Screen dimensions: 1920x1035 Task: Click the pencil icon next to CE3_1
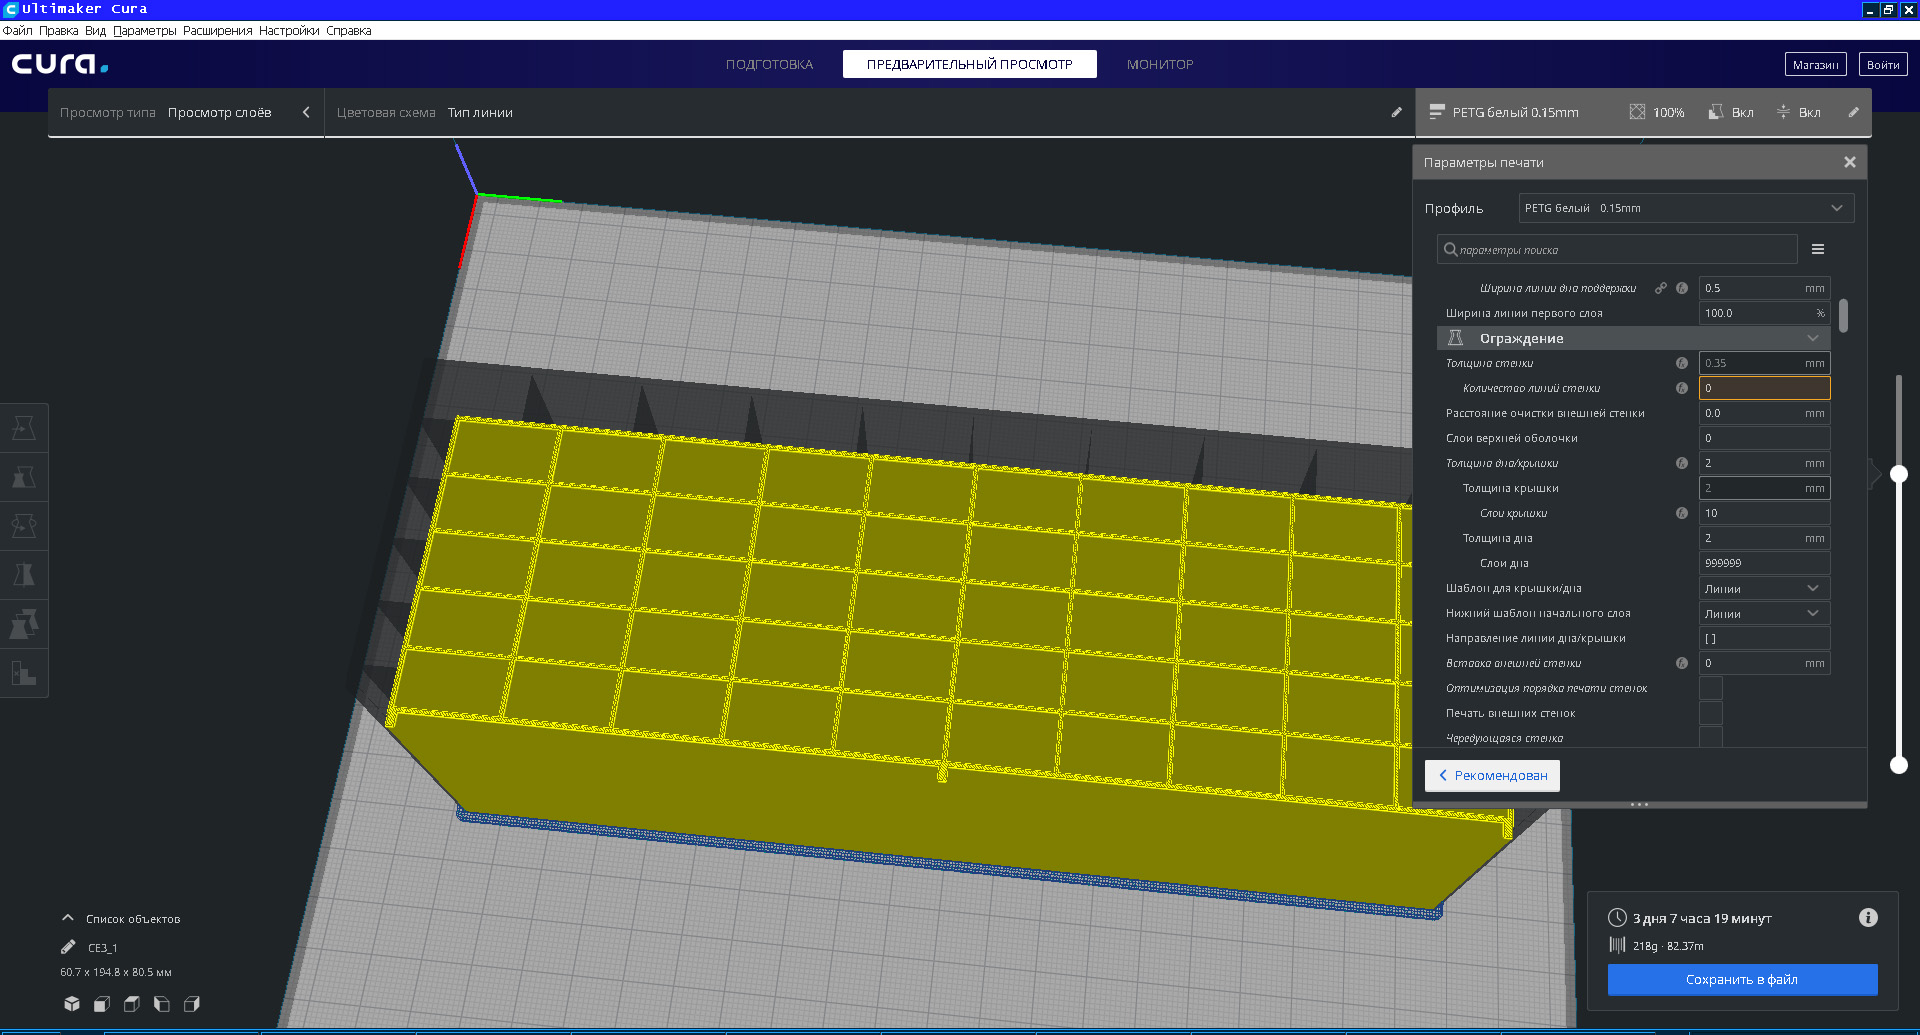(68, 947)
